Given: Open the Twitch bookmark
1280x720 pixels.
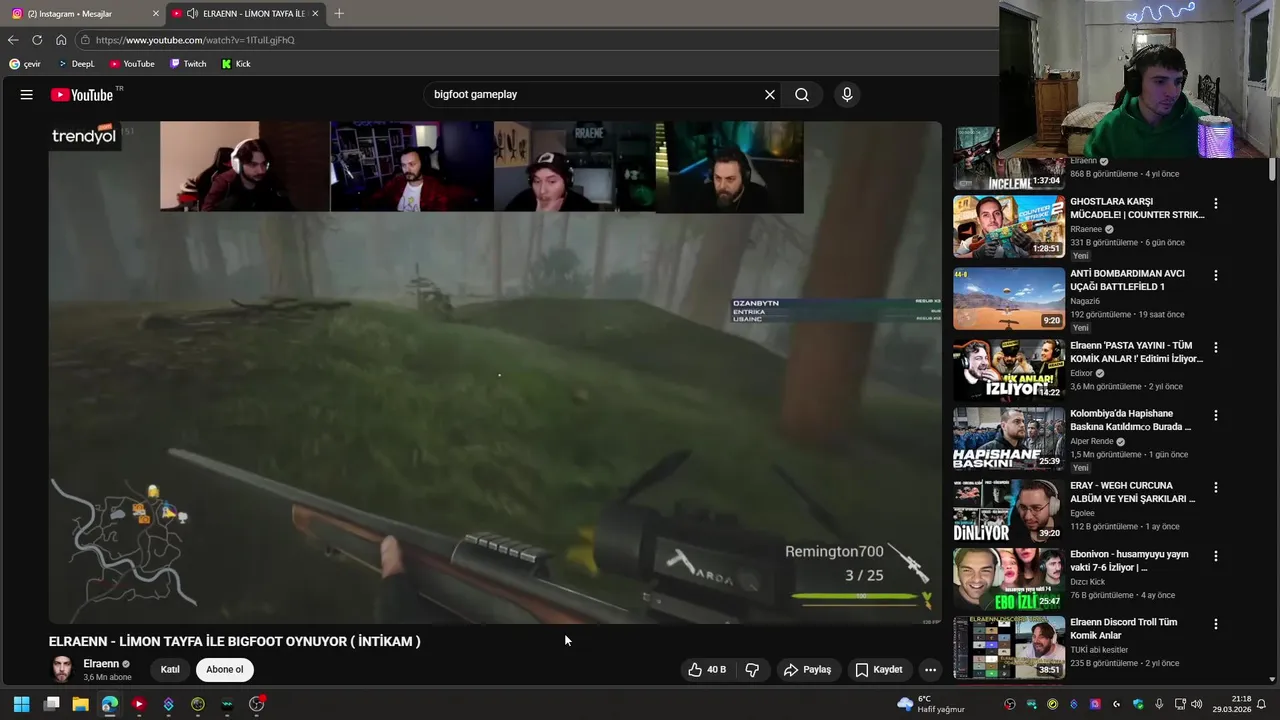Looking at the screenshot, I should click(188, 64).
